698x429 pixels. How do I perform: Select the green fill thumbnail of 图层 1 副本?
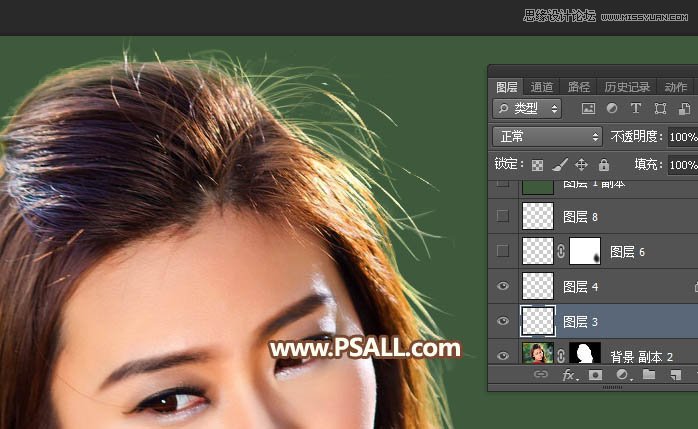click(538, 187)
